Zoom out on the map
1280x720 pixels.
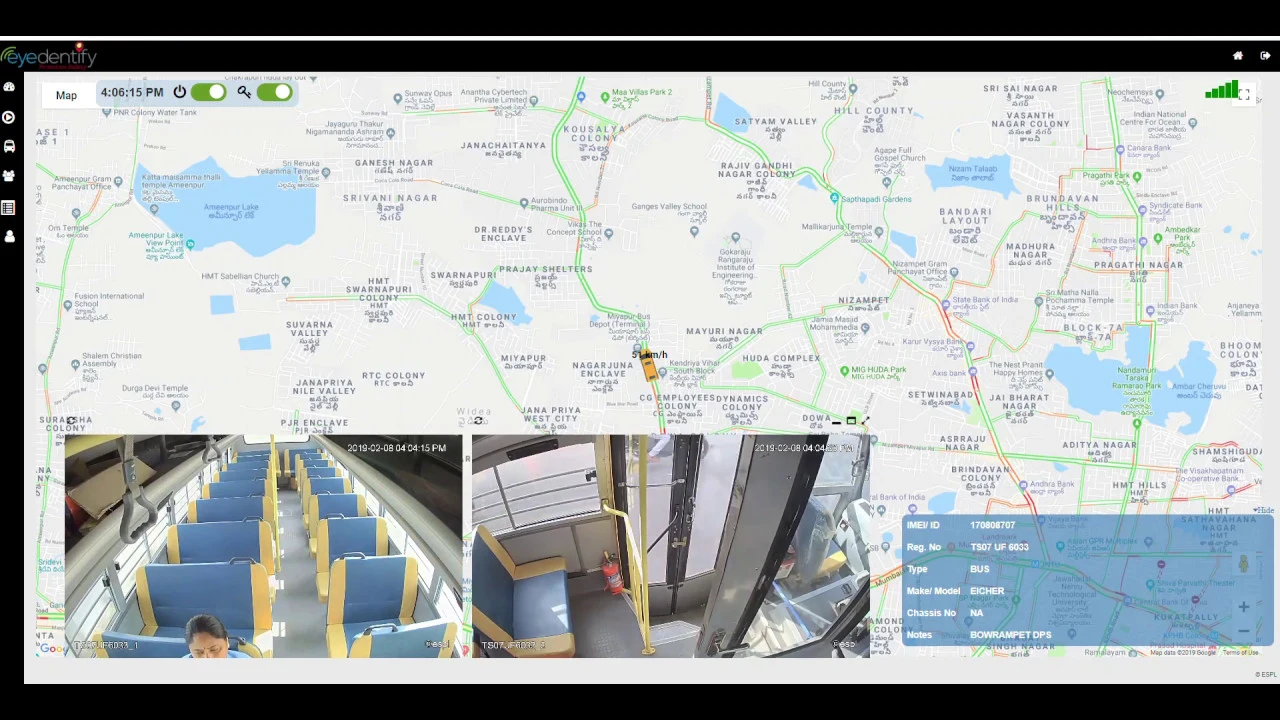pos(1243,631)
